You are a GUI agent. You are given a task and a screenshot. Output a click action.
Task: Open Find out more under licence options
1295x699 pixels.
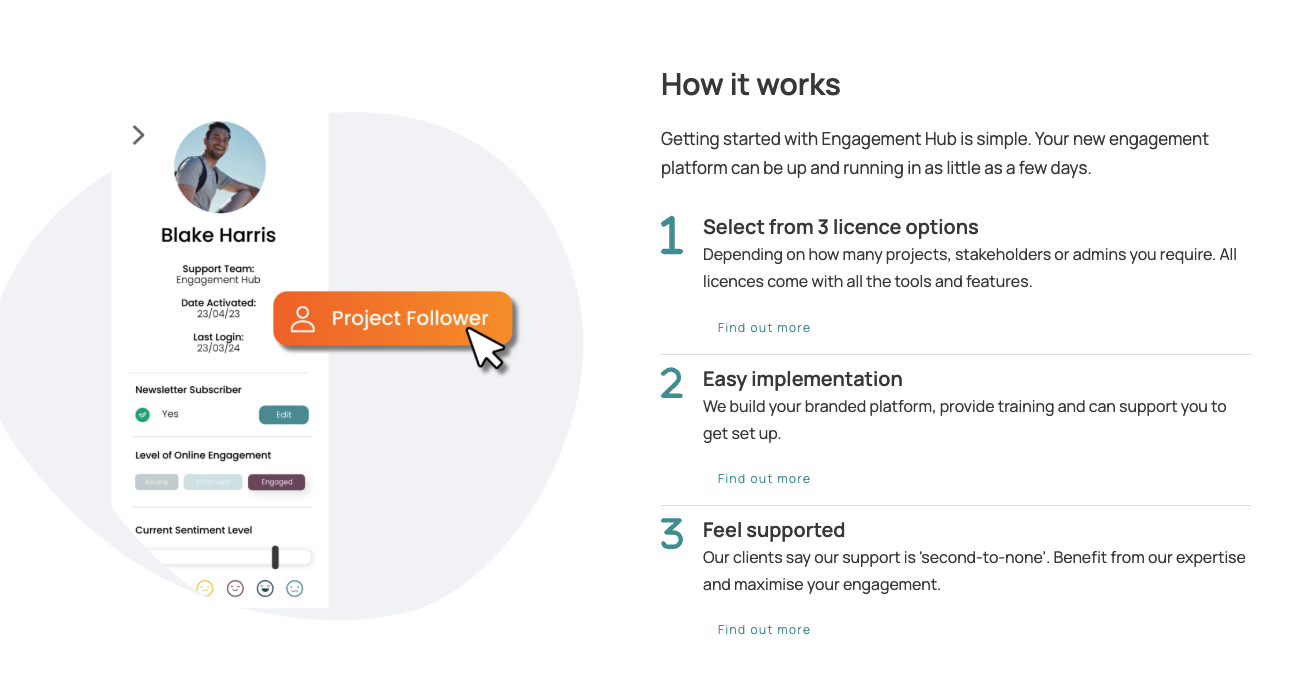[x=764, y=328]
